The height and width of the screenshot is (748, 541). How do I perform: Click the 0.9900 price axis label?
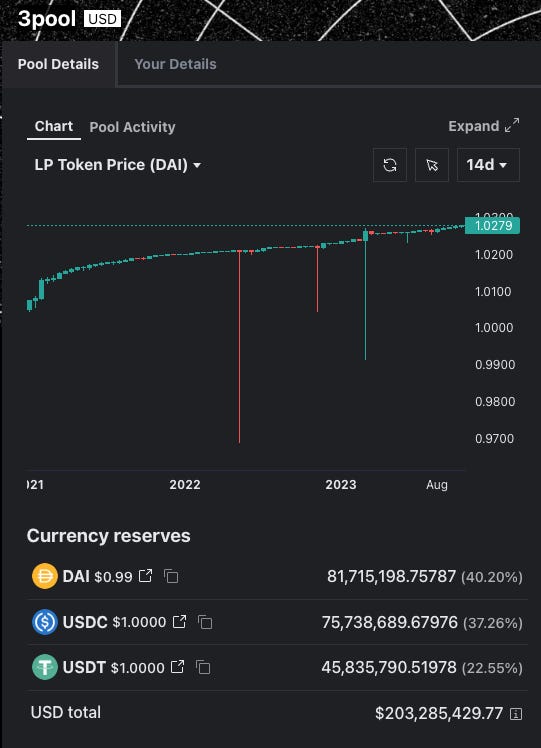[495, 364]
